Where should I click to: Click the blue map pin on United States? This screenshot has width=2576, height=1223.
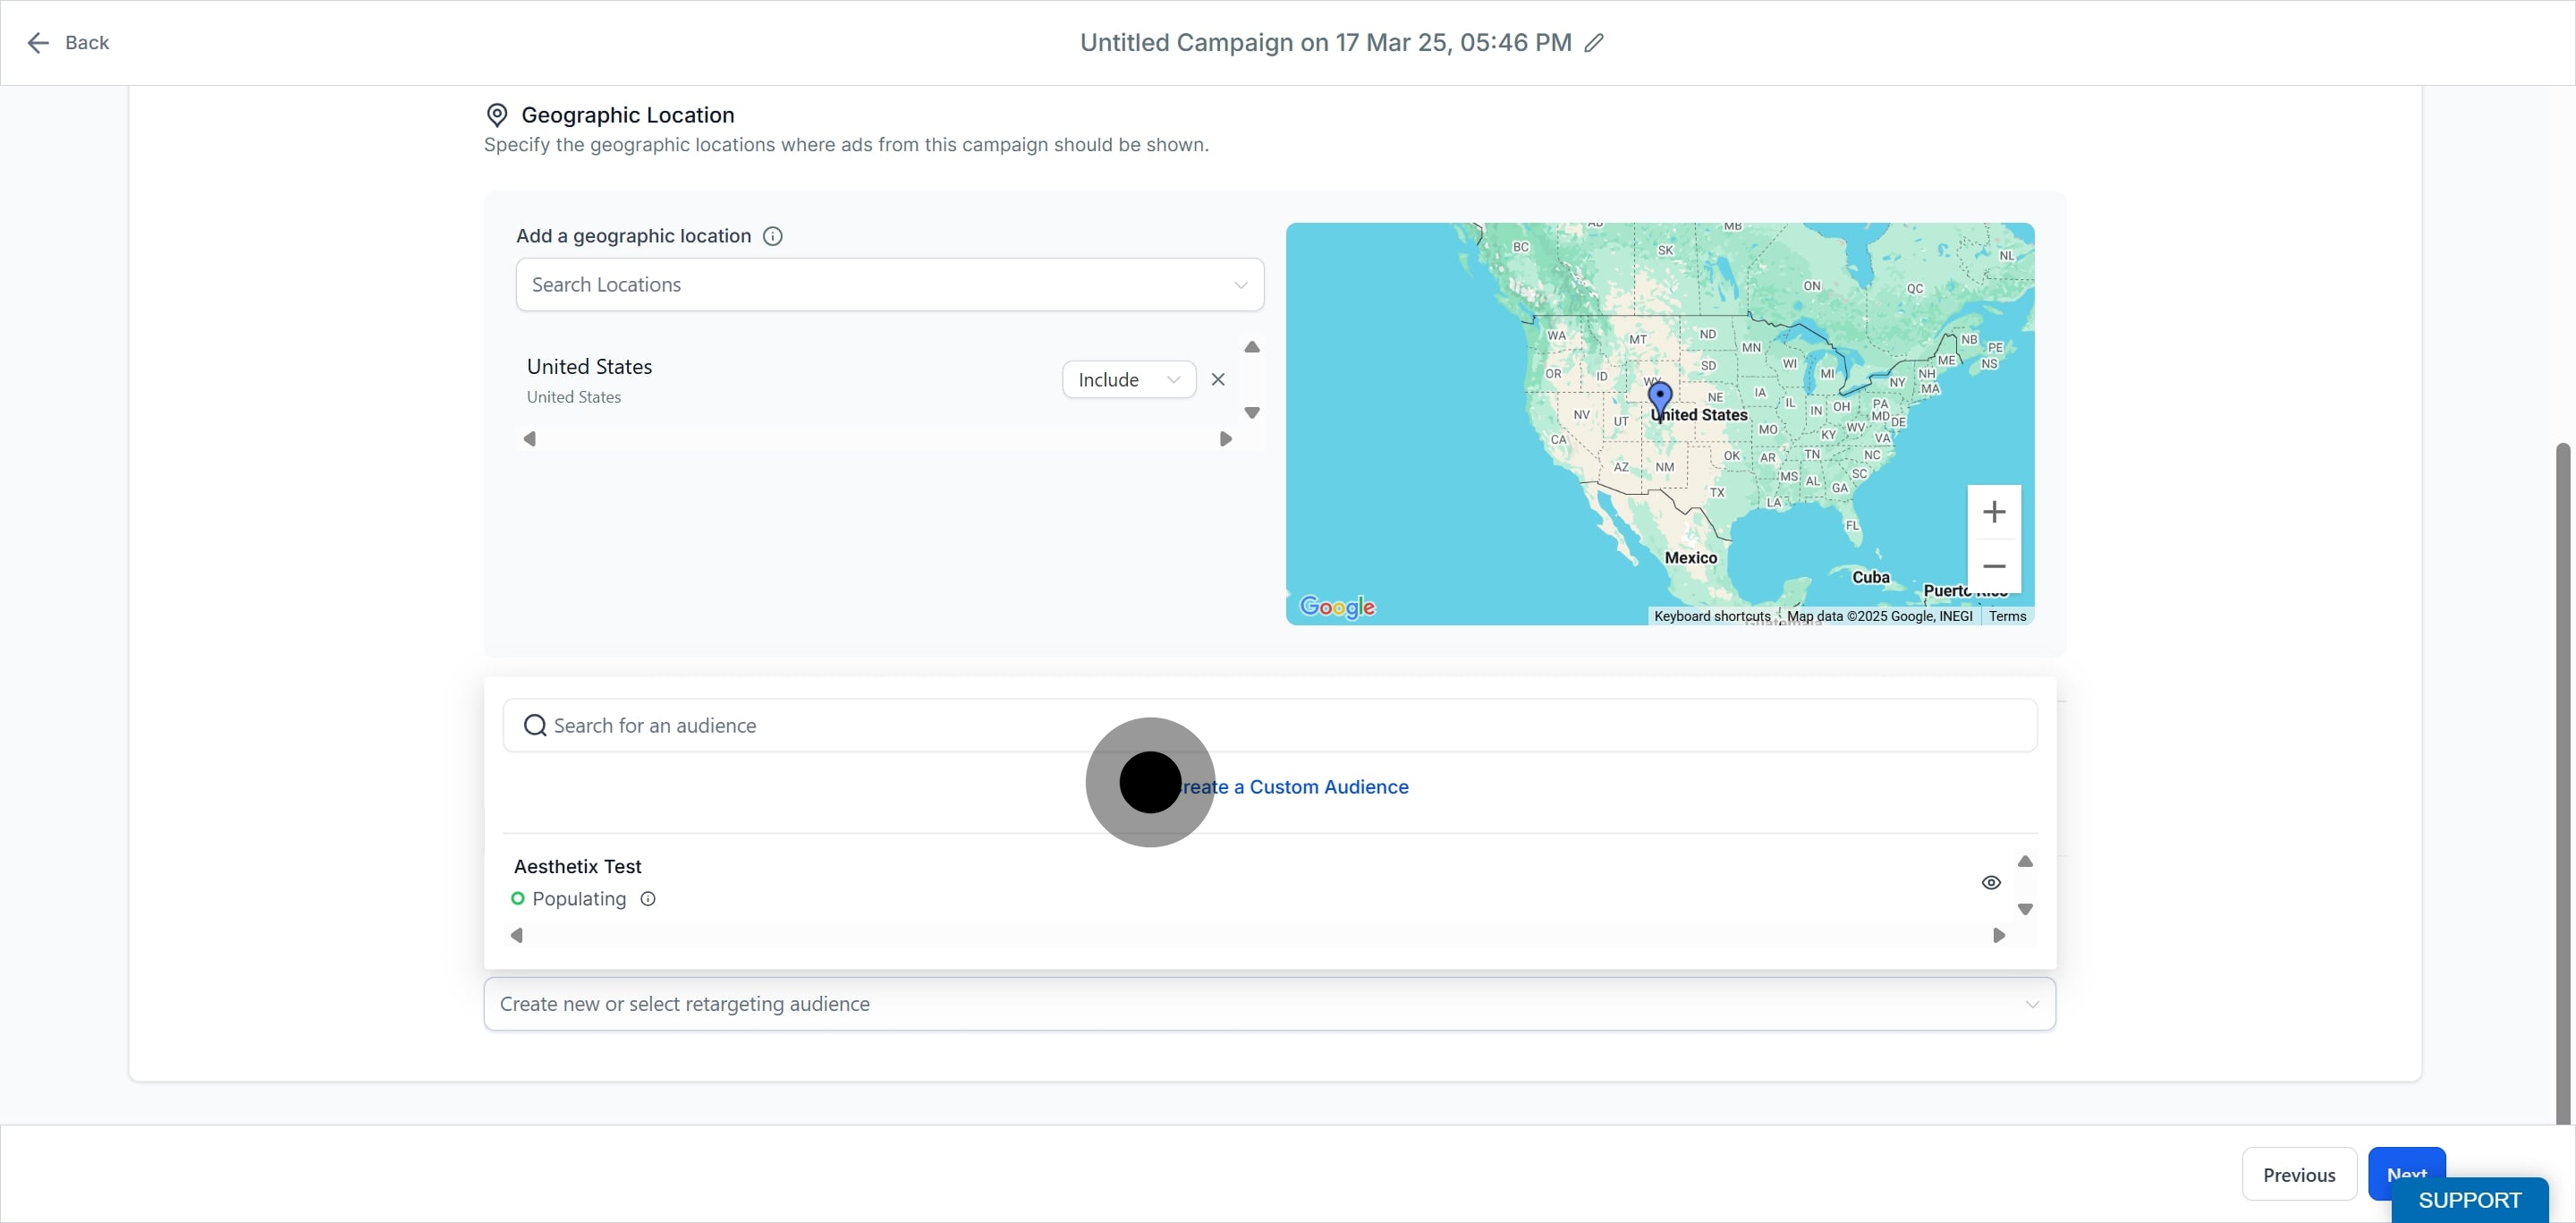[x=1659, y=397]
